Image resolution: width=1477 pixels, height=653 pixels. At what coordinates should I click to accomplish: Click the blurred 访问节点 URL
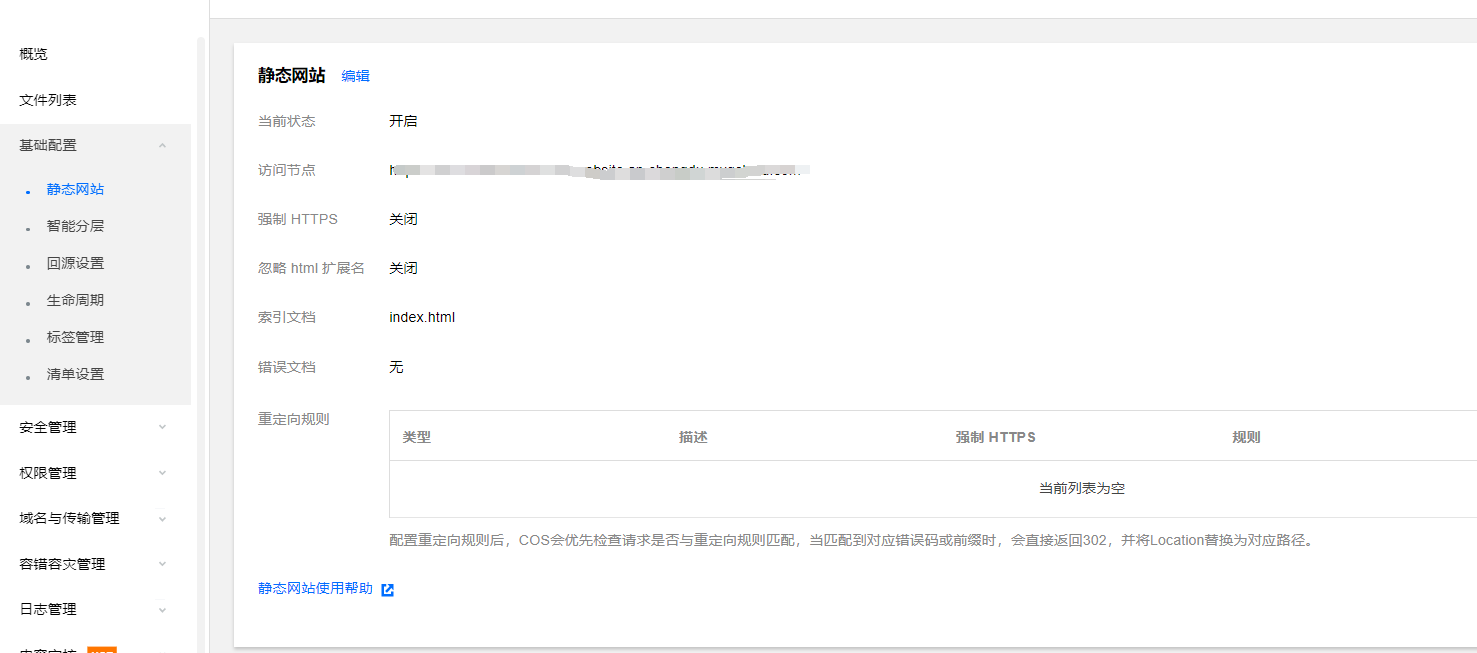click(x=598, y=171)
